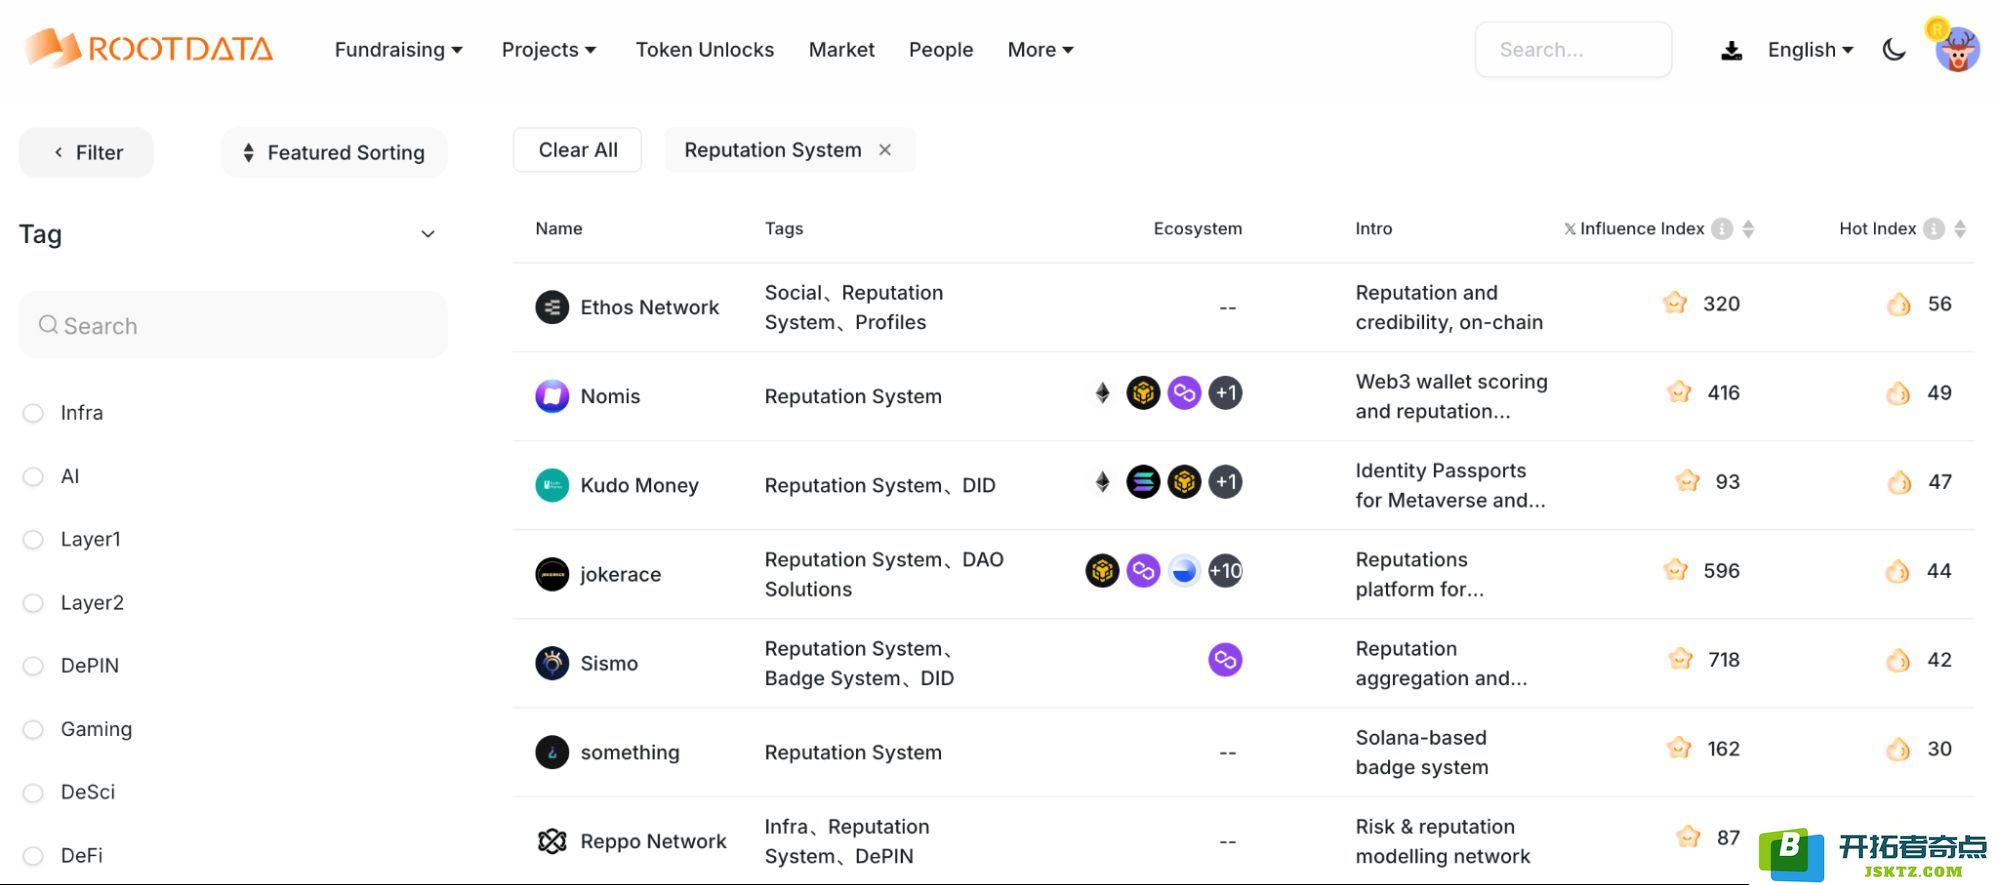The height and width of the screenshot is (885, 1999).
Task: Open jokerace project name link
Action: 620,574
